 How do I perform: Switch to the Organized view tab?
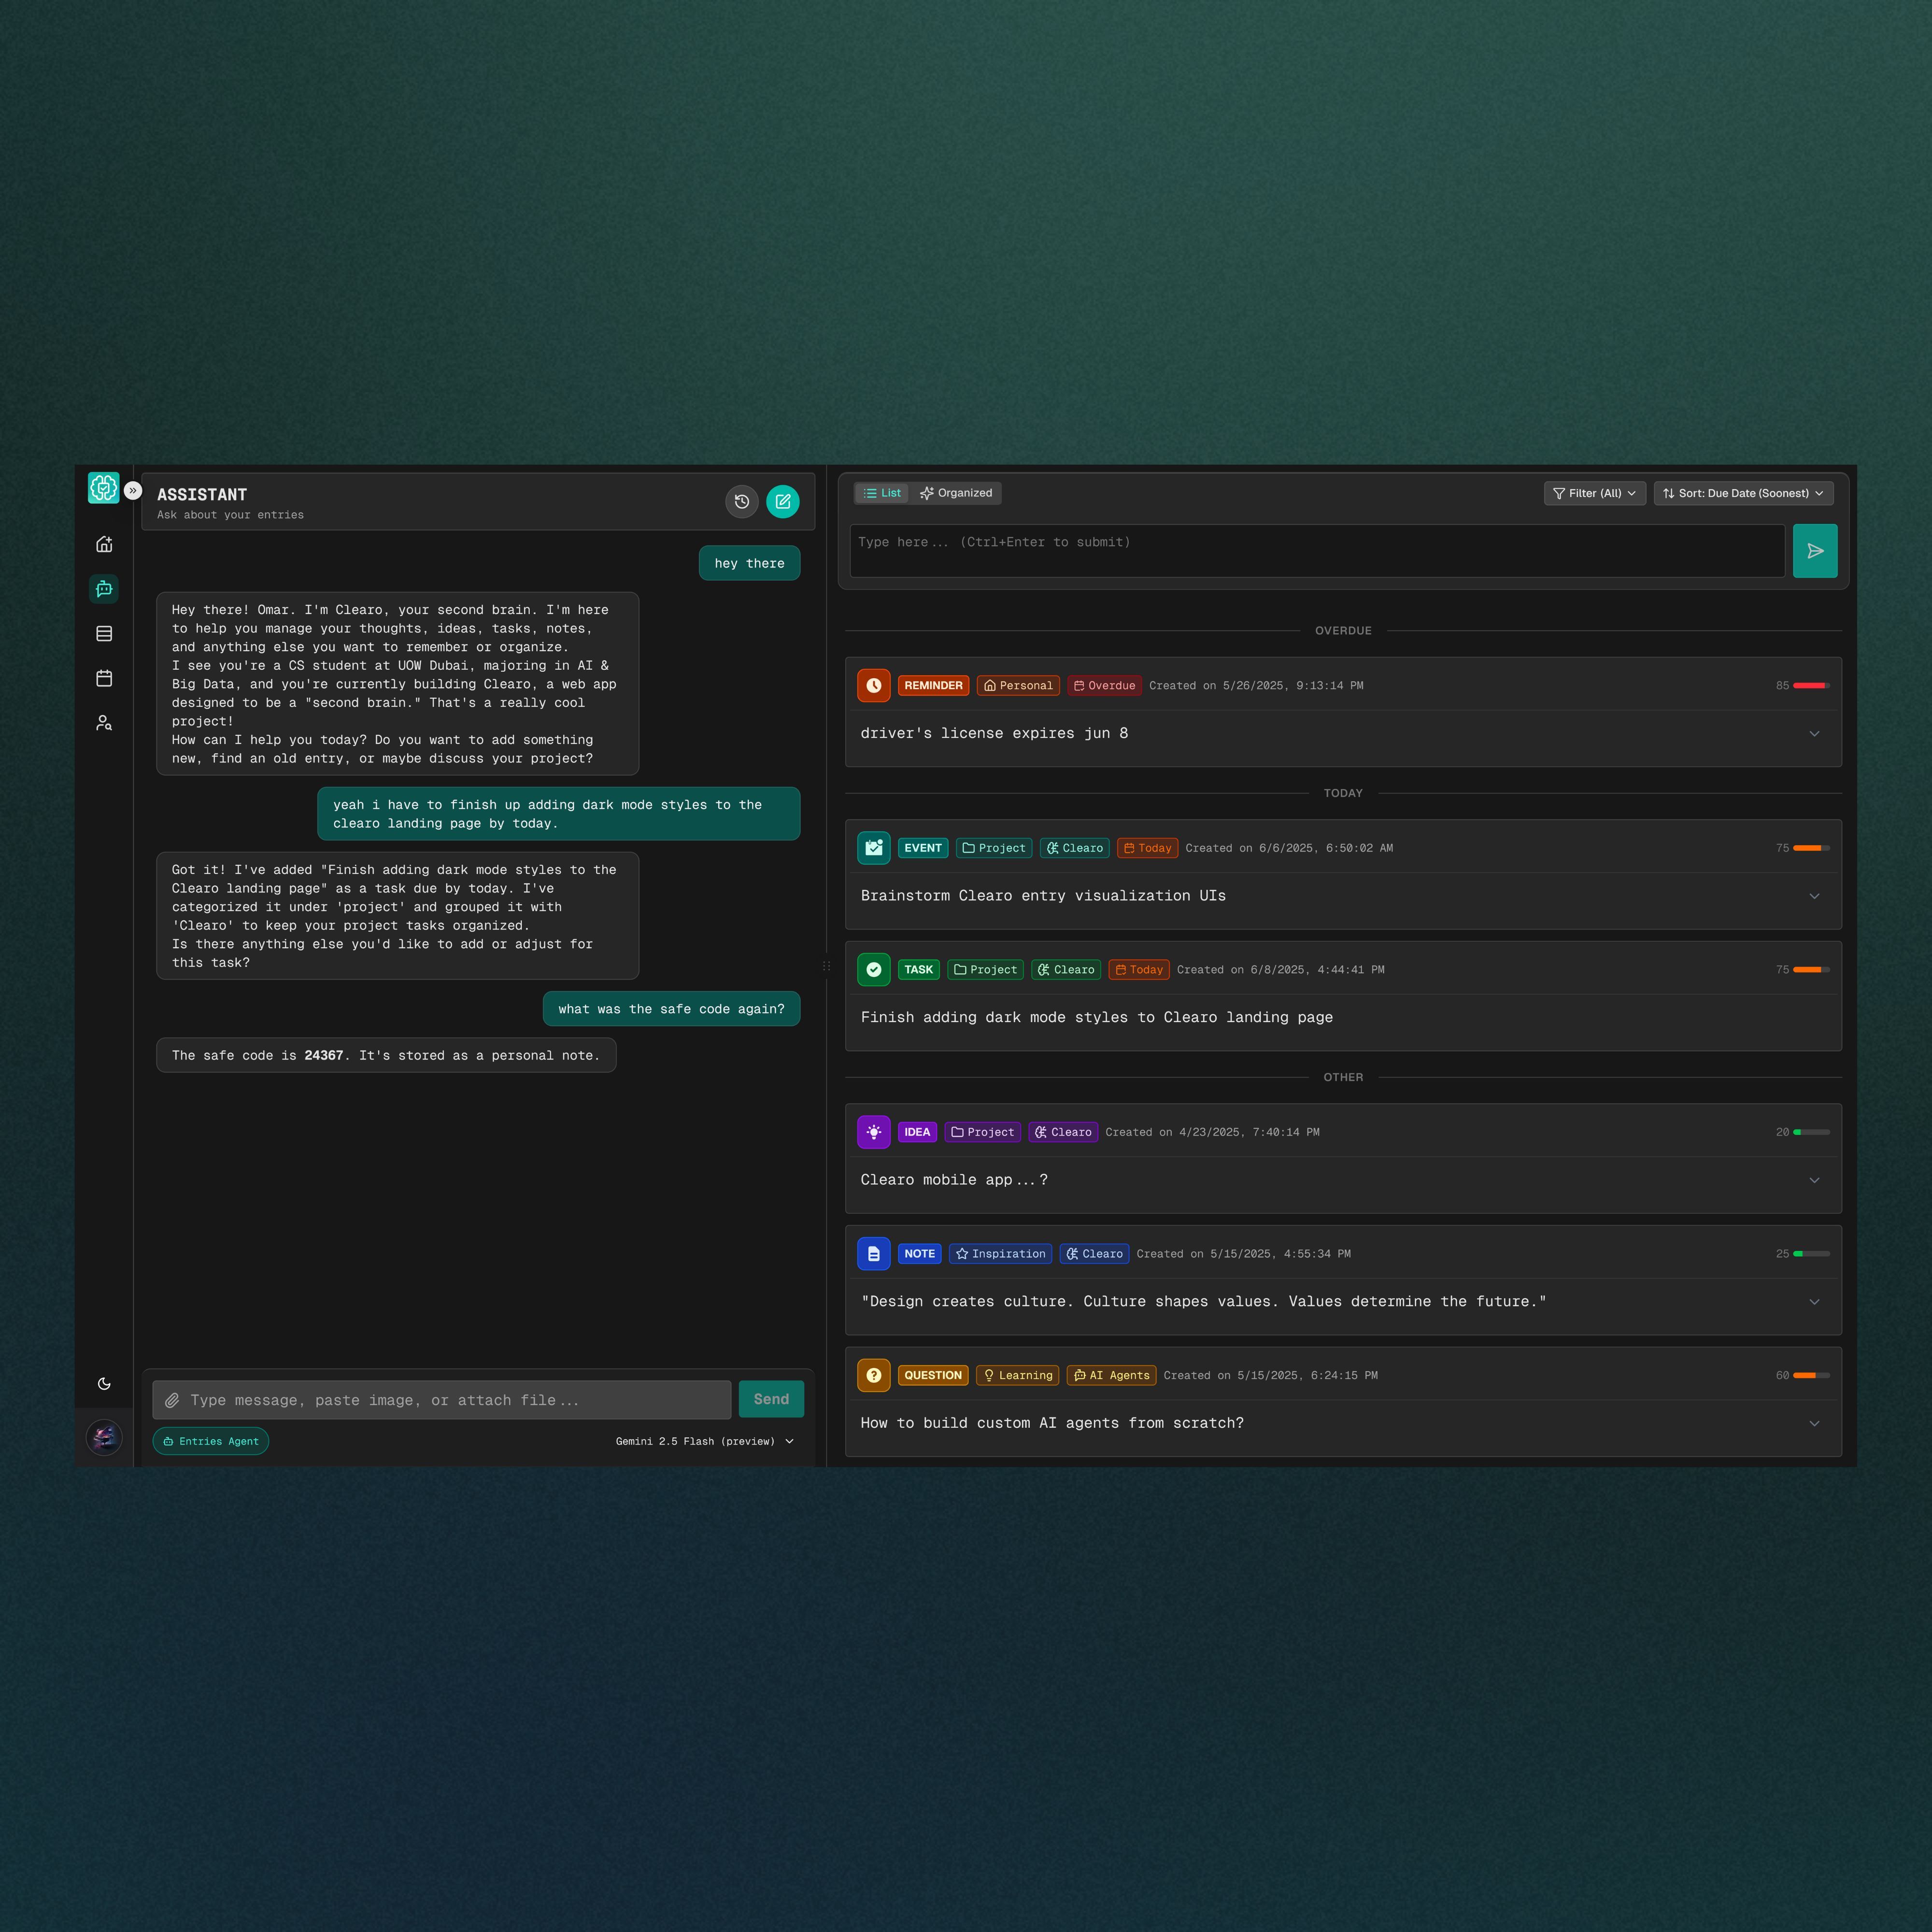pos(956,492)
